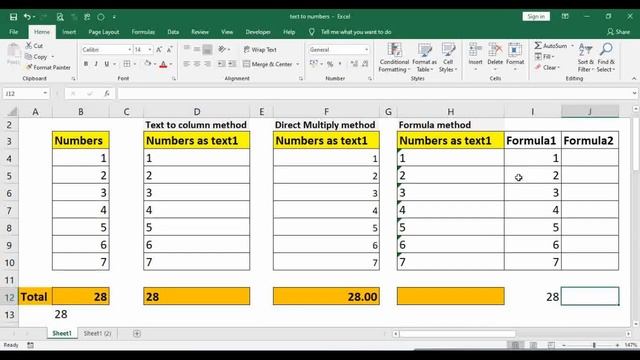Align text to the right

207,64
